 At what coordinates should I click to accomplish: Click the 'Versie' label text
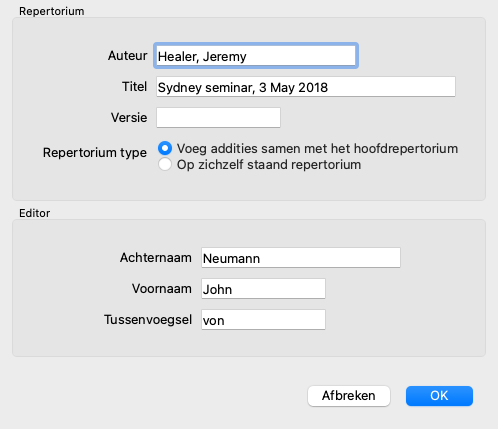click(x=129, y=118)
